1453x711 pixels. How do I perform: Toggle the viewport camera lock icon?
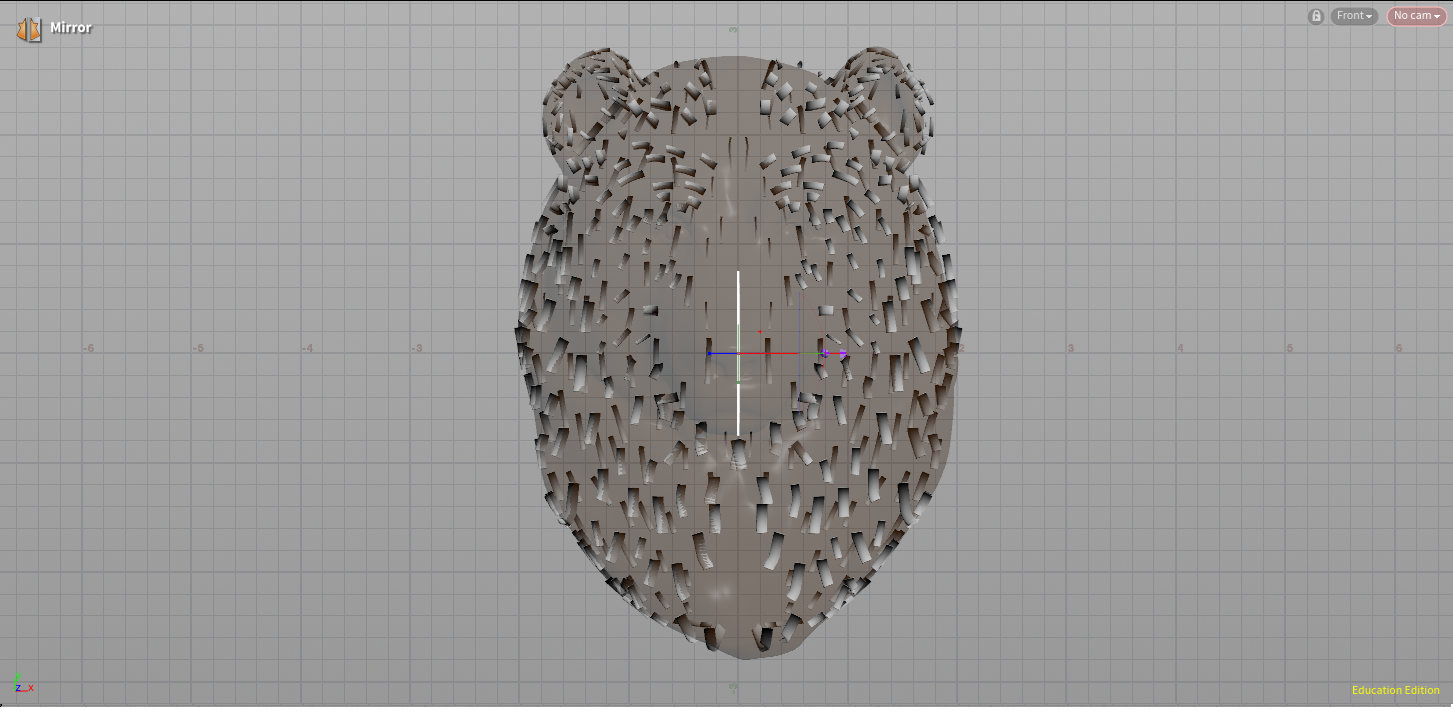(x=1316, y=16)
